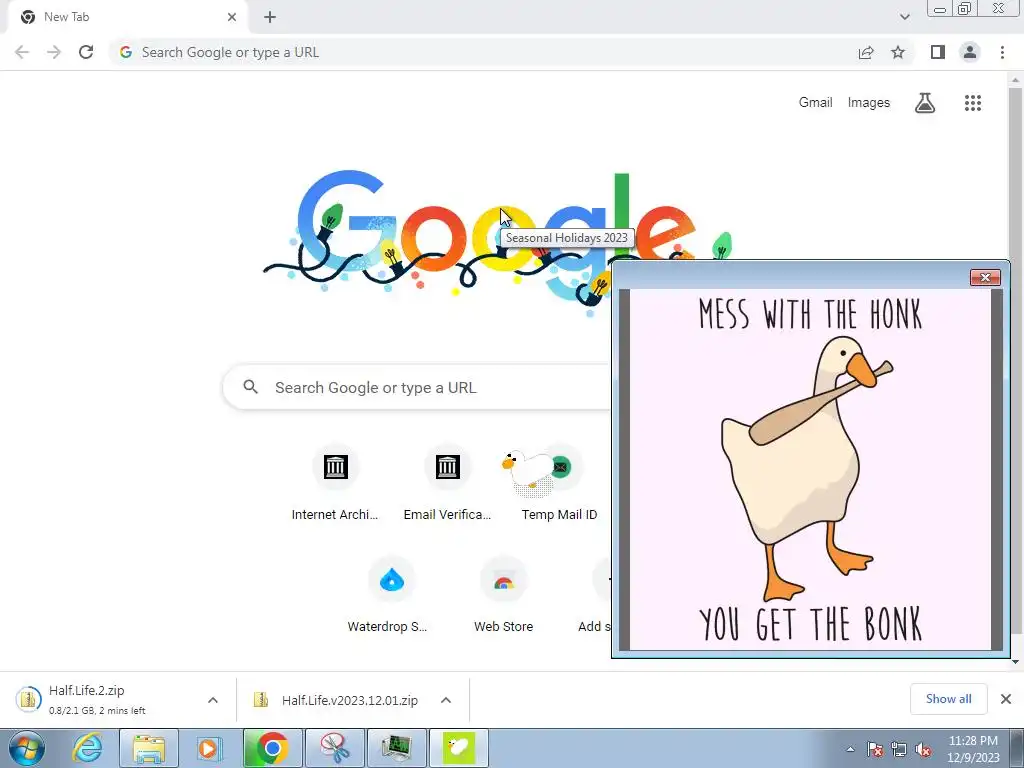
Task: Click the scroll down arrow of page
Action: (1015, 661)
